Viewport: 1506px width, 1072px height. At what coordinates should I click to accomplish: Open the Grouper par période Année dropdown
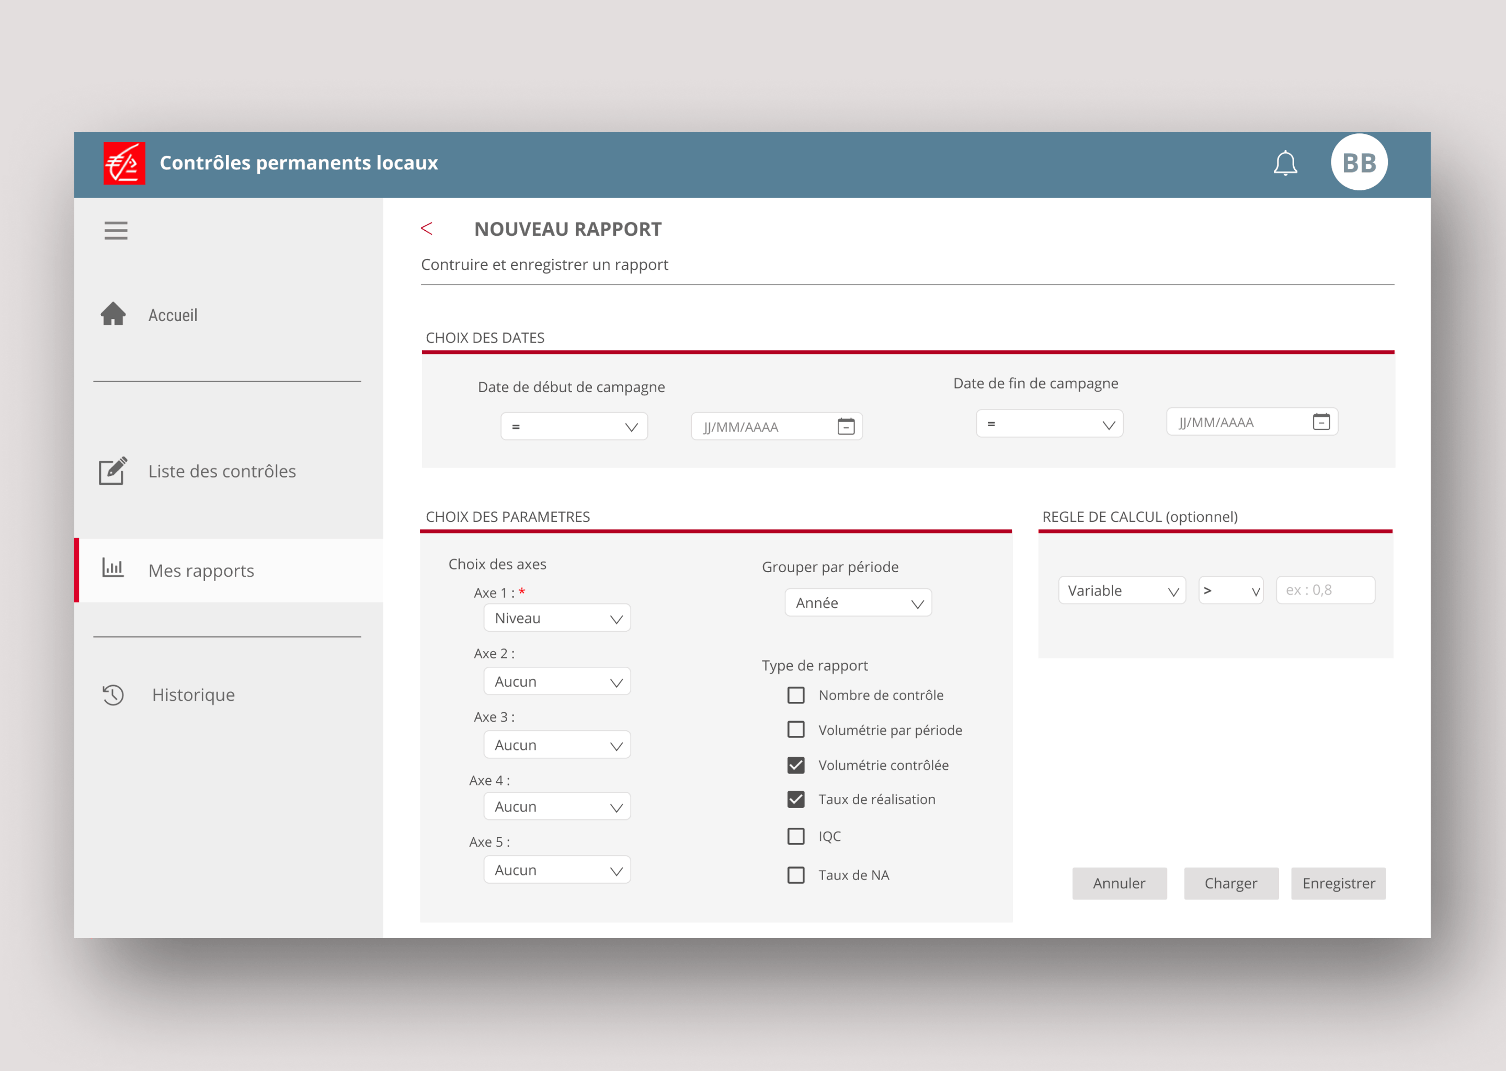(x=858, y=603)
